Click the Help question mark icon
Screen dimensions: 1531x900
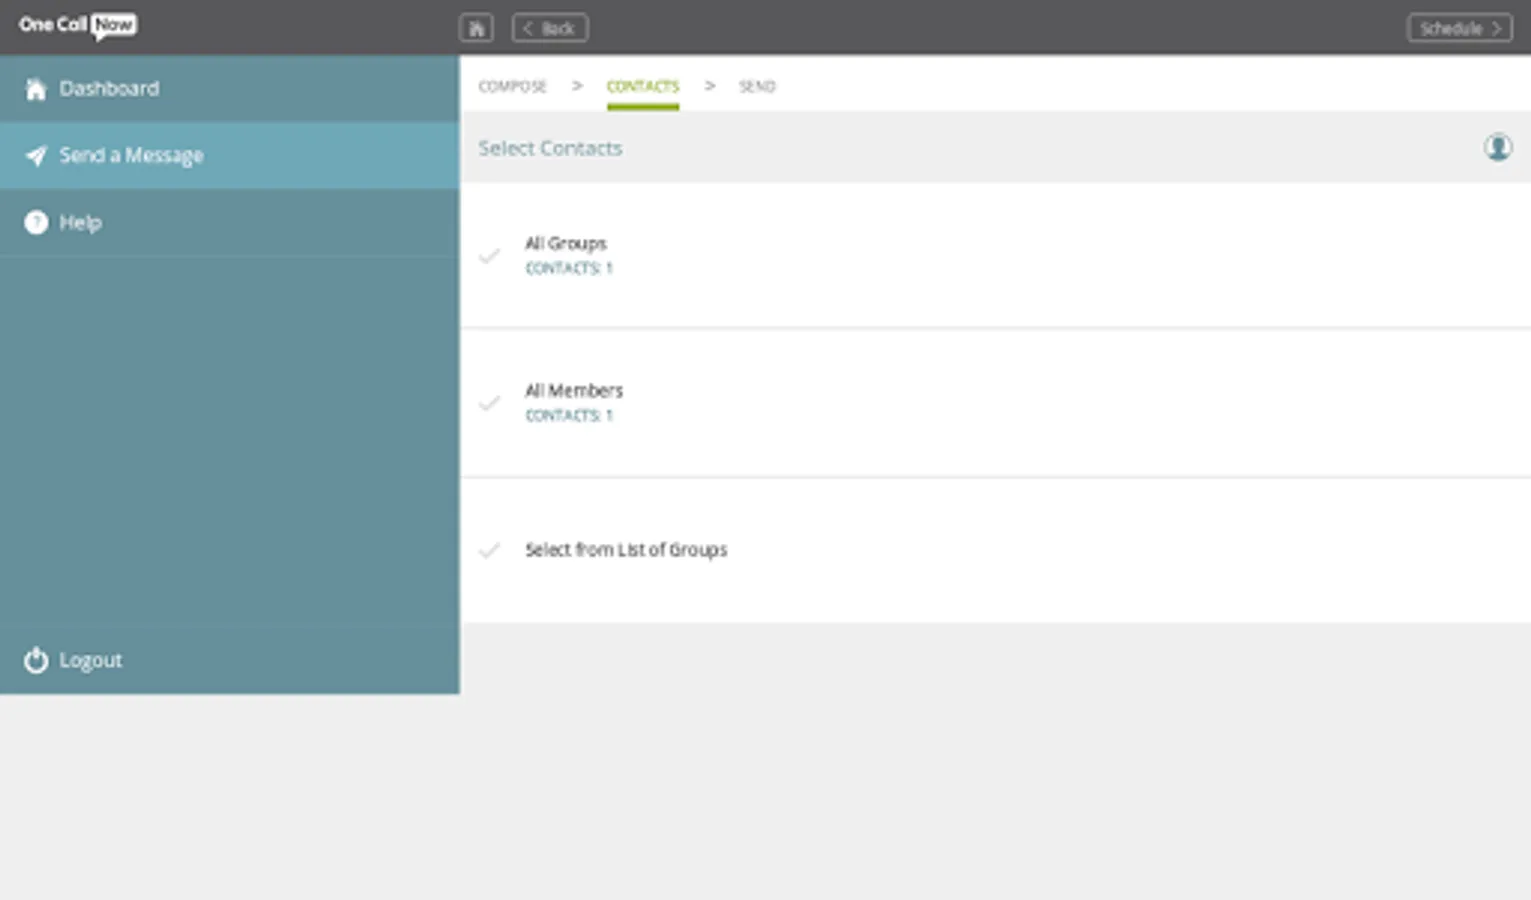point(36,223)
